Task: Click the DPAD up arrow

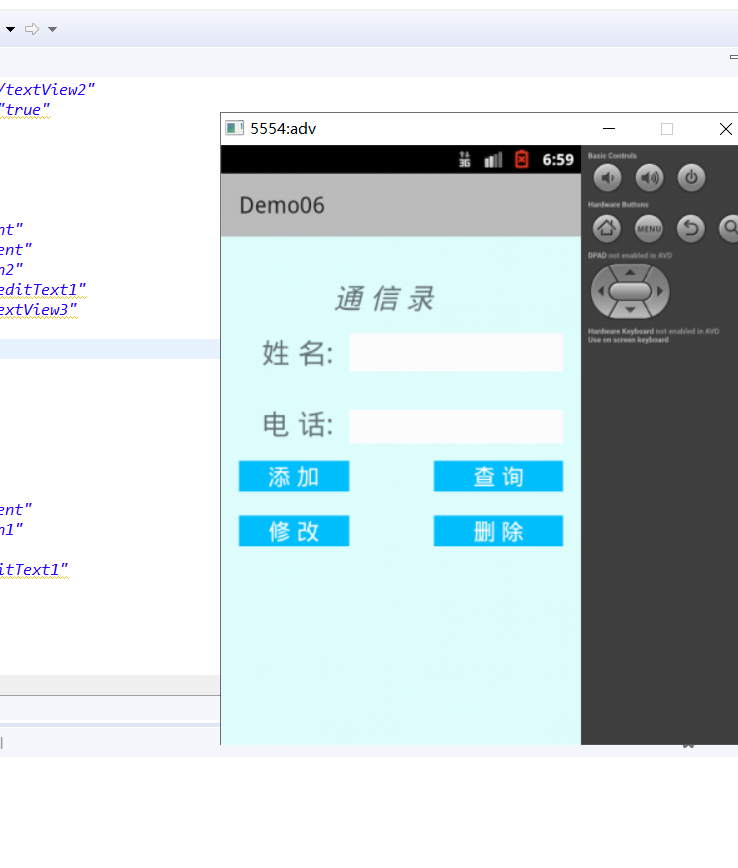Action: 630,272
